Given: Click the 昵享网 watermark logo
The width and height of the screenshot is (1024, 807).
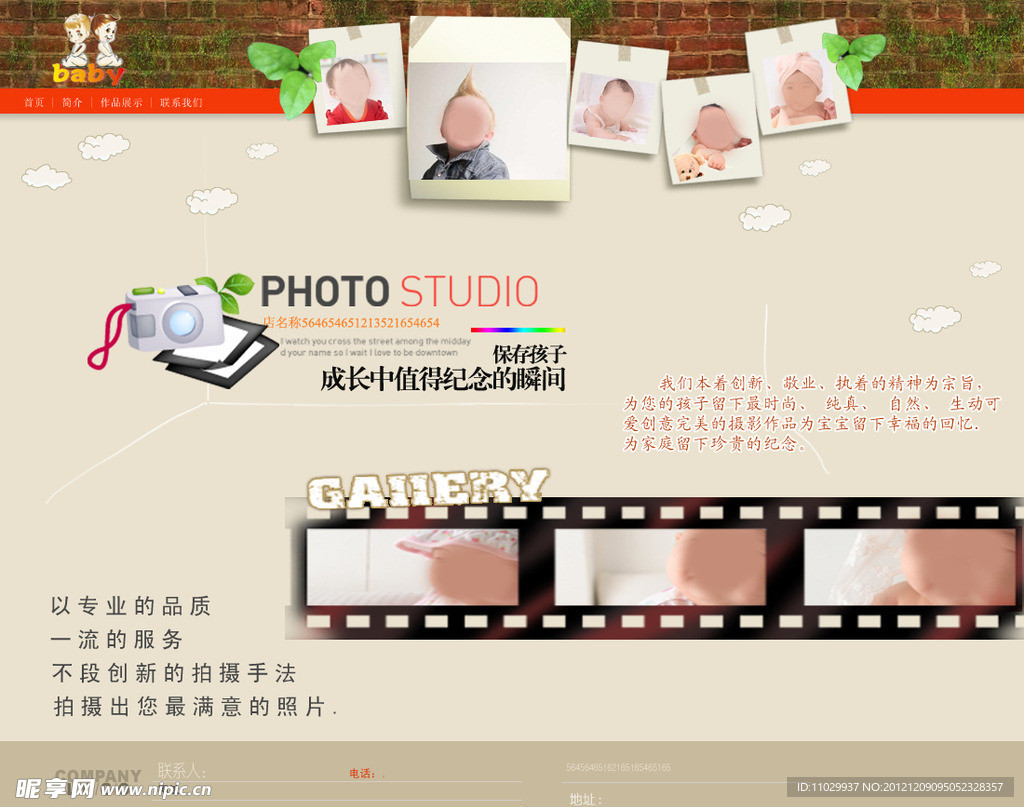Looking at the screenshot, I should point(55,788).
